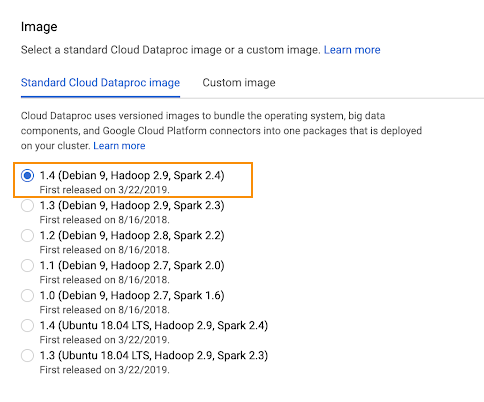Click label '1.0 (Debian 9, Hadoop 2.7, Spark 1.6)'

click(132, 295)
